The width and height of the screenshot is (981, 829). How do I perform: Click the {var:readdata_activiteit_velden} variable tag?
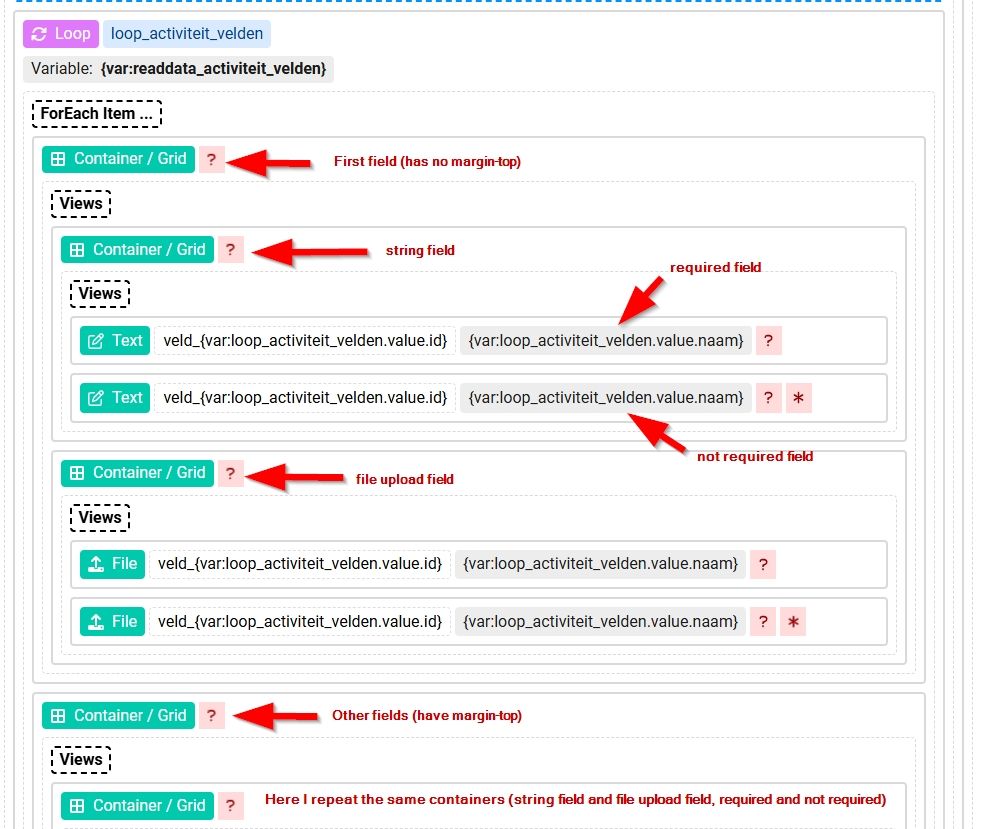pyautogui.click(x=178, y=69)
